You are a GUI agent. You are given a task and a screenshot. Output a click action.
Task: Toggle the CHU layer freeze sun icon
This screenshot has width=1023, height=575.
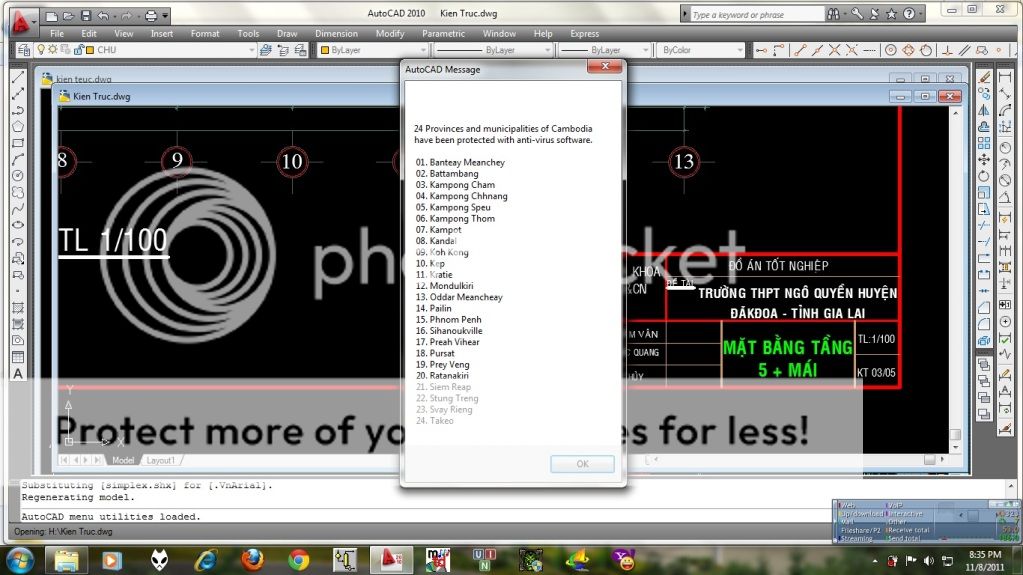[x=53, y=50]
